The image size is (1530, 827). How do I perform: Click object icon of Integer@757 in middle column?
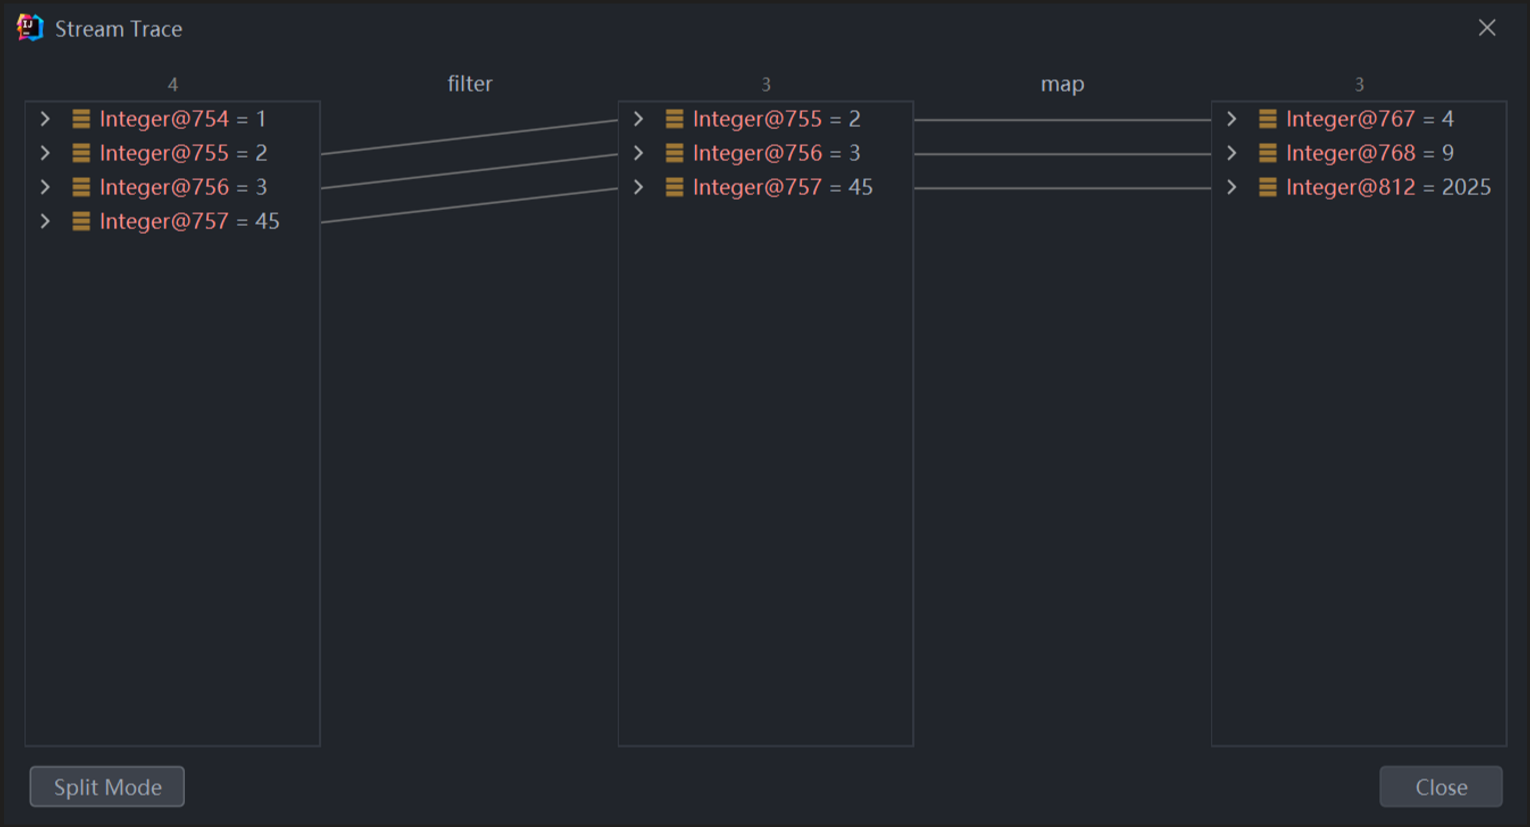(674, 187)
